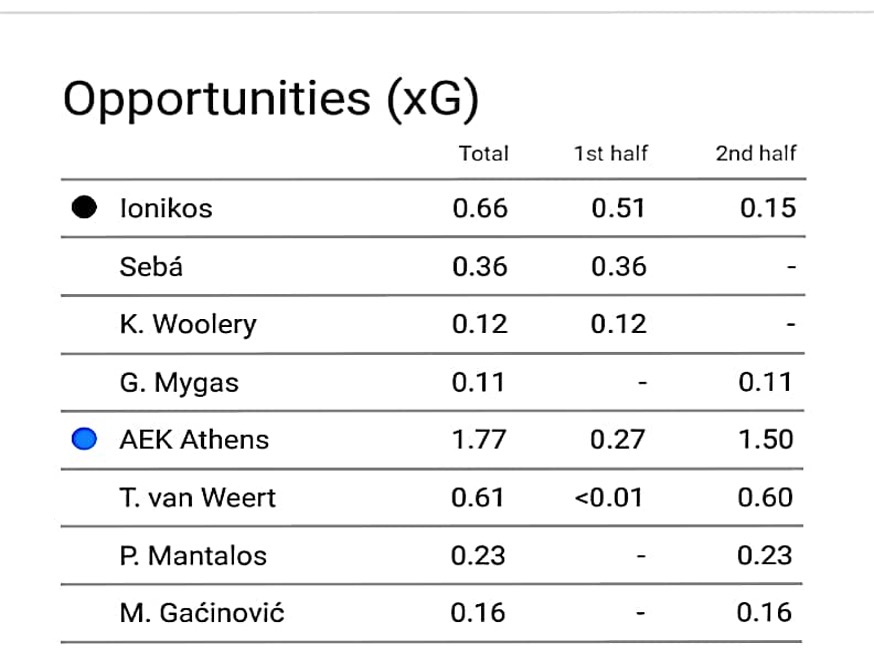Image resolution: width=874 pixels, height=650 pixels.
Task: Click player name G. Mygas
Action: click(179, 382)
